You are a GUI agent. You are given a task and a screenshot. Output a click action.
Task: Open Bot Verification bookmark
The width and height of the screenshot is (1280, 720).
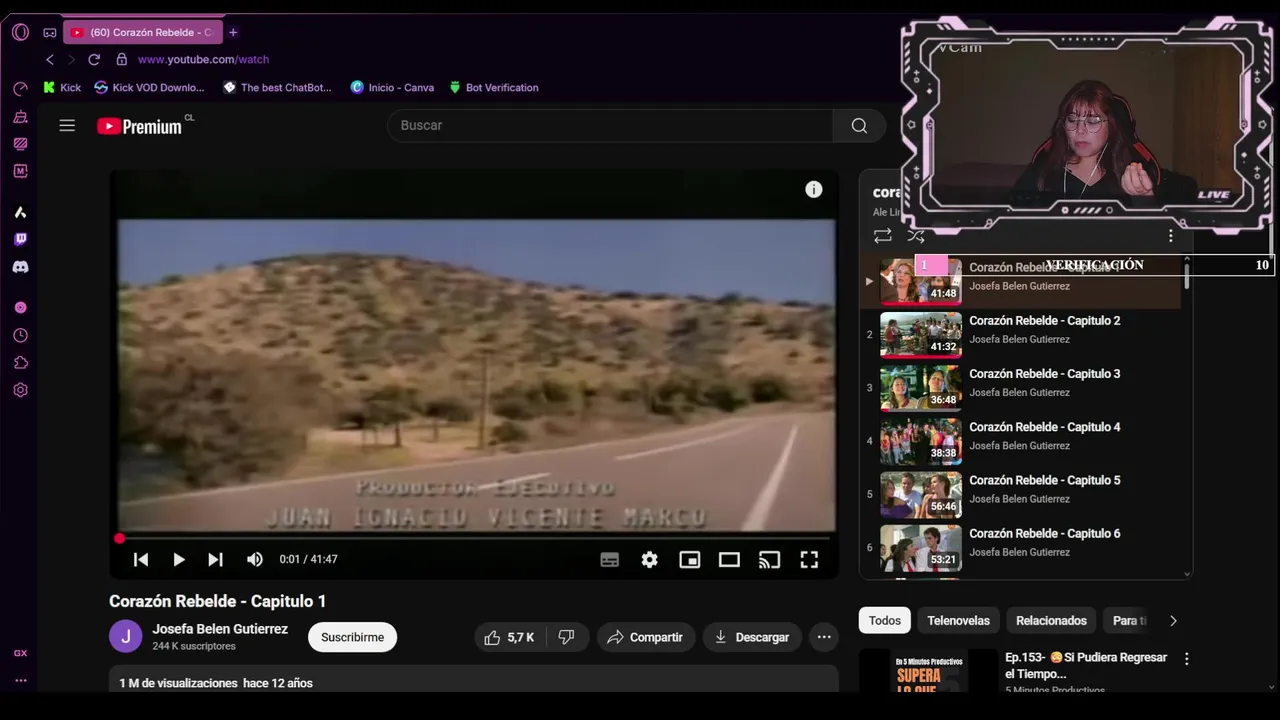(x=494, y=87)
